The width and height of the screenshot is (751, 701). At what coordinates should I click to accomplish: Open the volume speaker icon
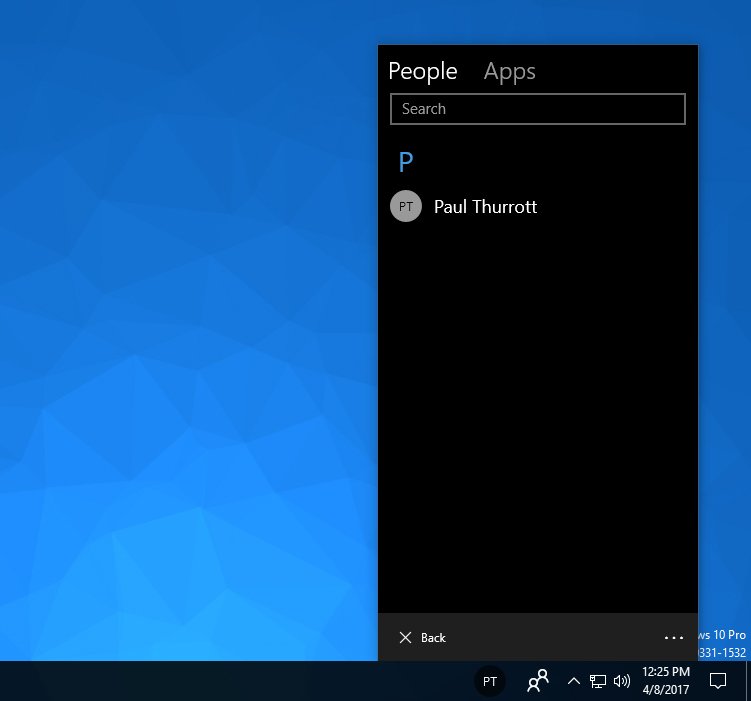tap(622, 681)
